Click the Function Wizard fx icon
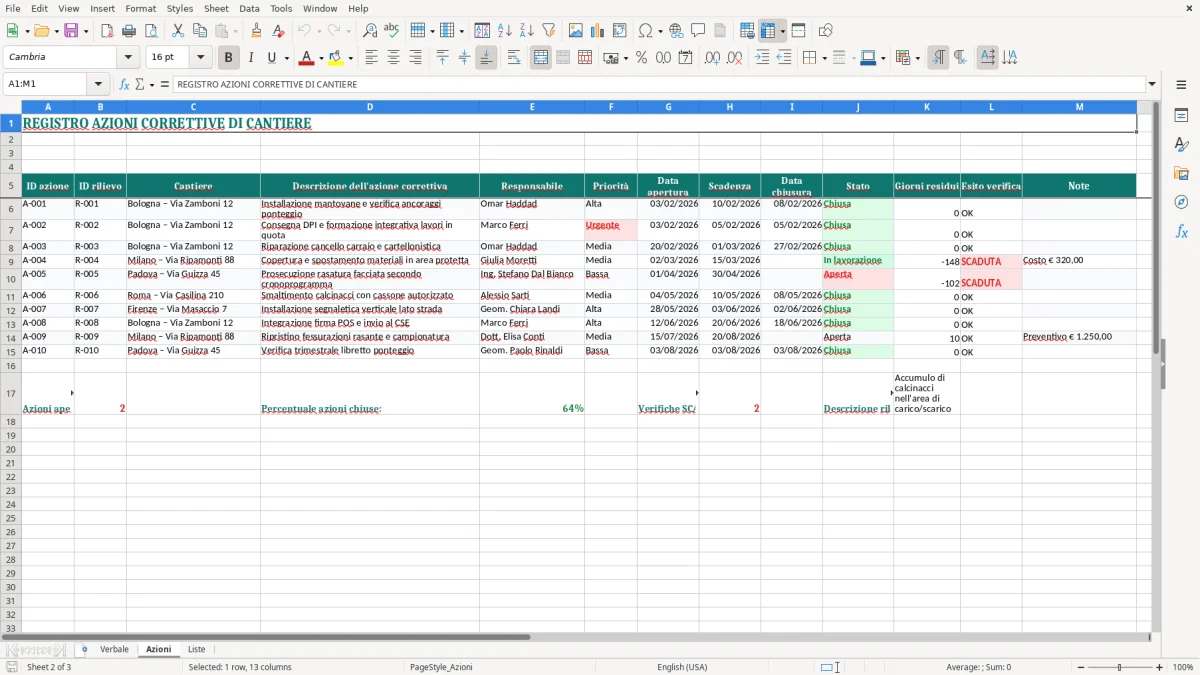This screenshot has width=1200, height=675. click(x=124, y=84)
